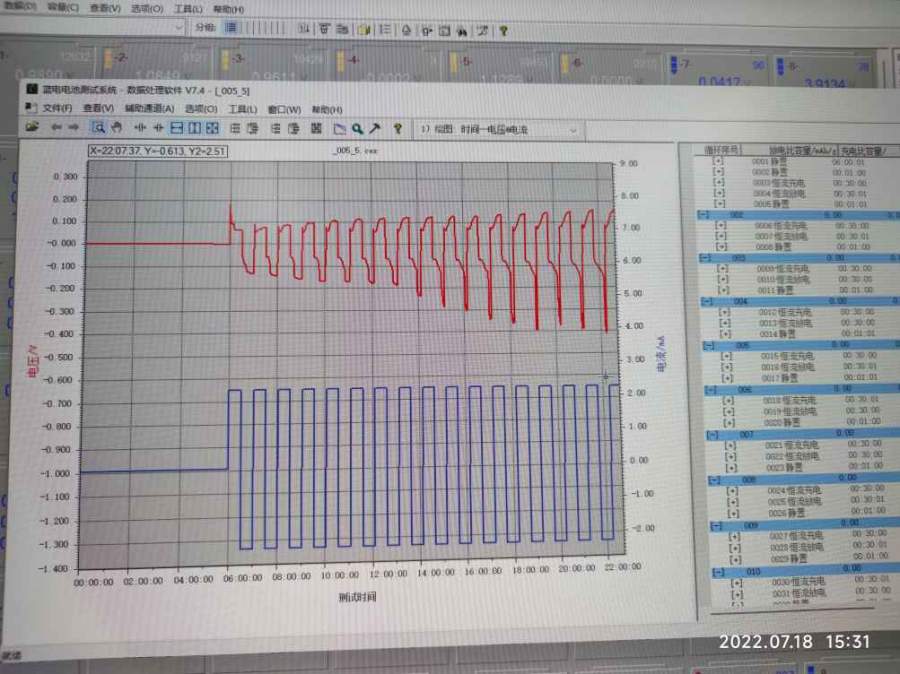Click the back arrow toolbar icon

point(56,128)
